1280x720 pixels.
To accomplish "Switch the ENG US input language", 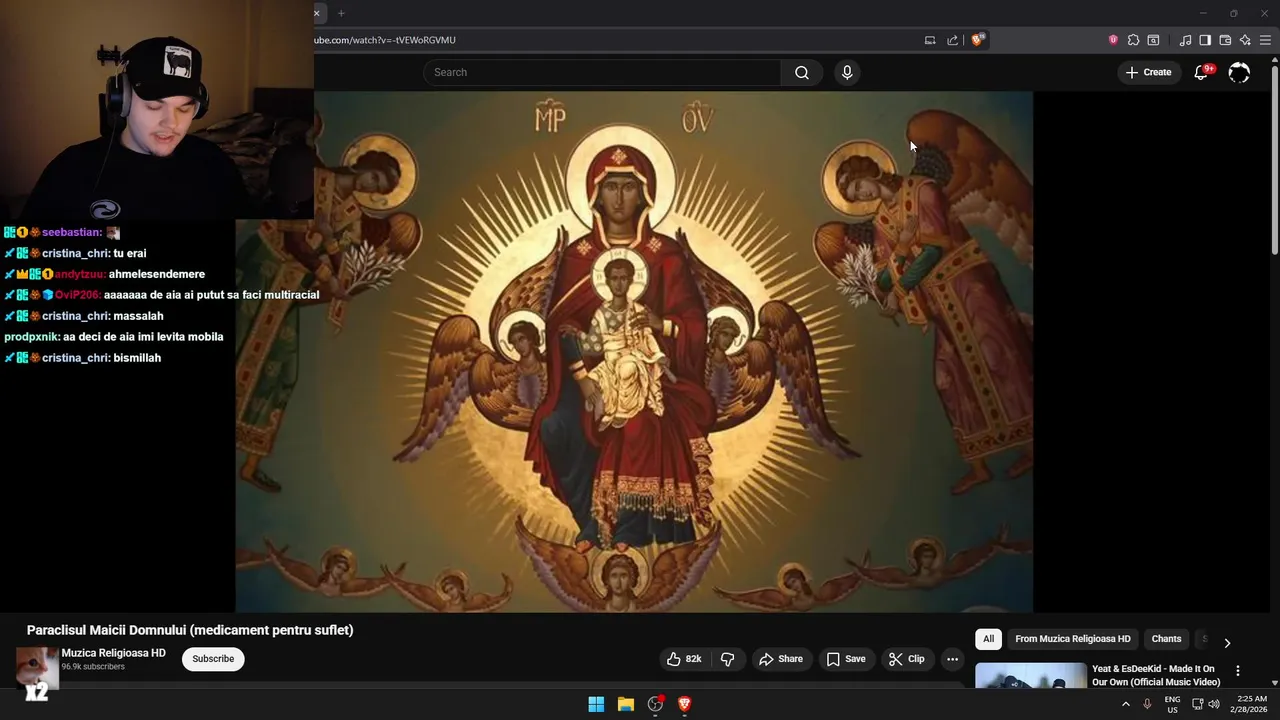I will (1172, 704).
